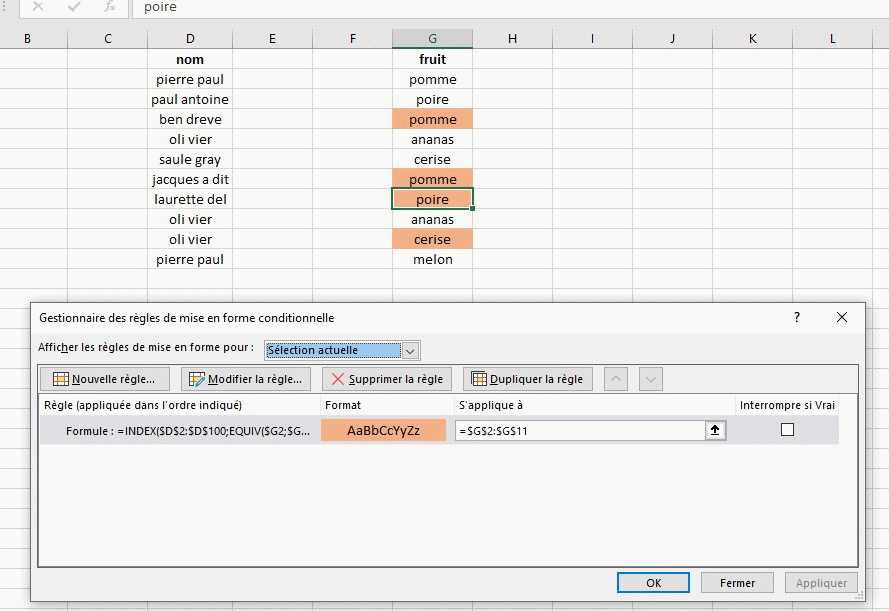Open the insert function fx icon

(109, 6)
